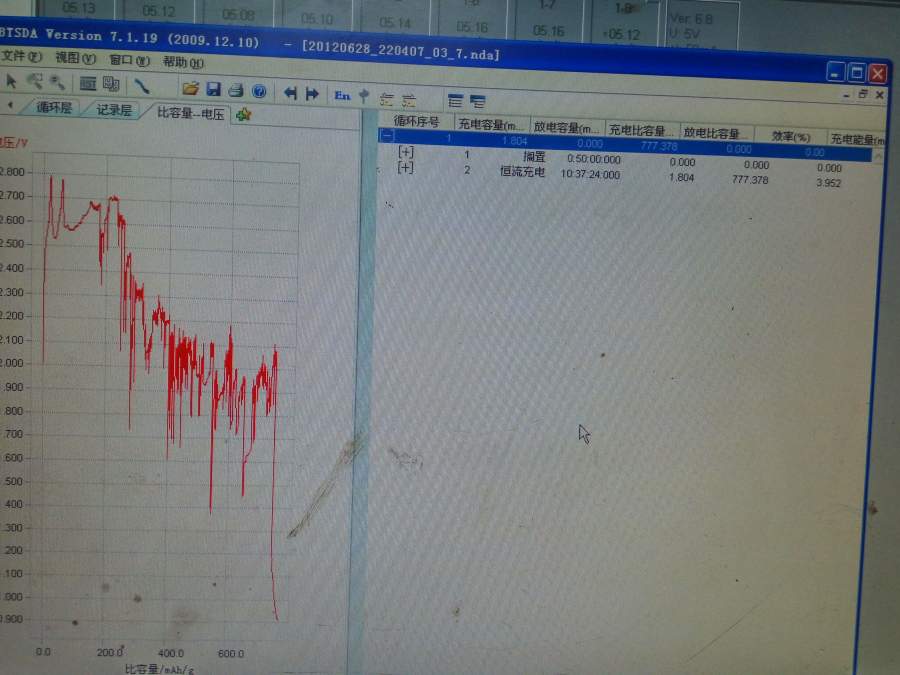The image size is (900, 675).
Task: Click the second yellow list-settings icon
Action: 409,100
